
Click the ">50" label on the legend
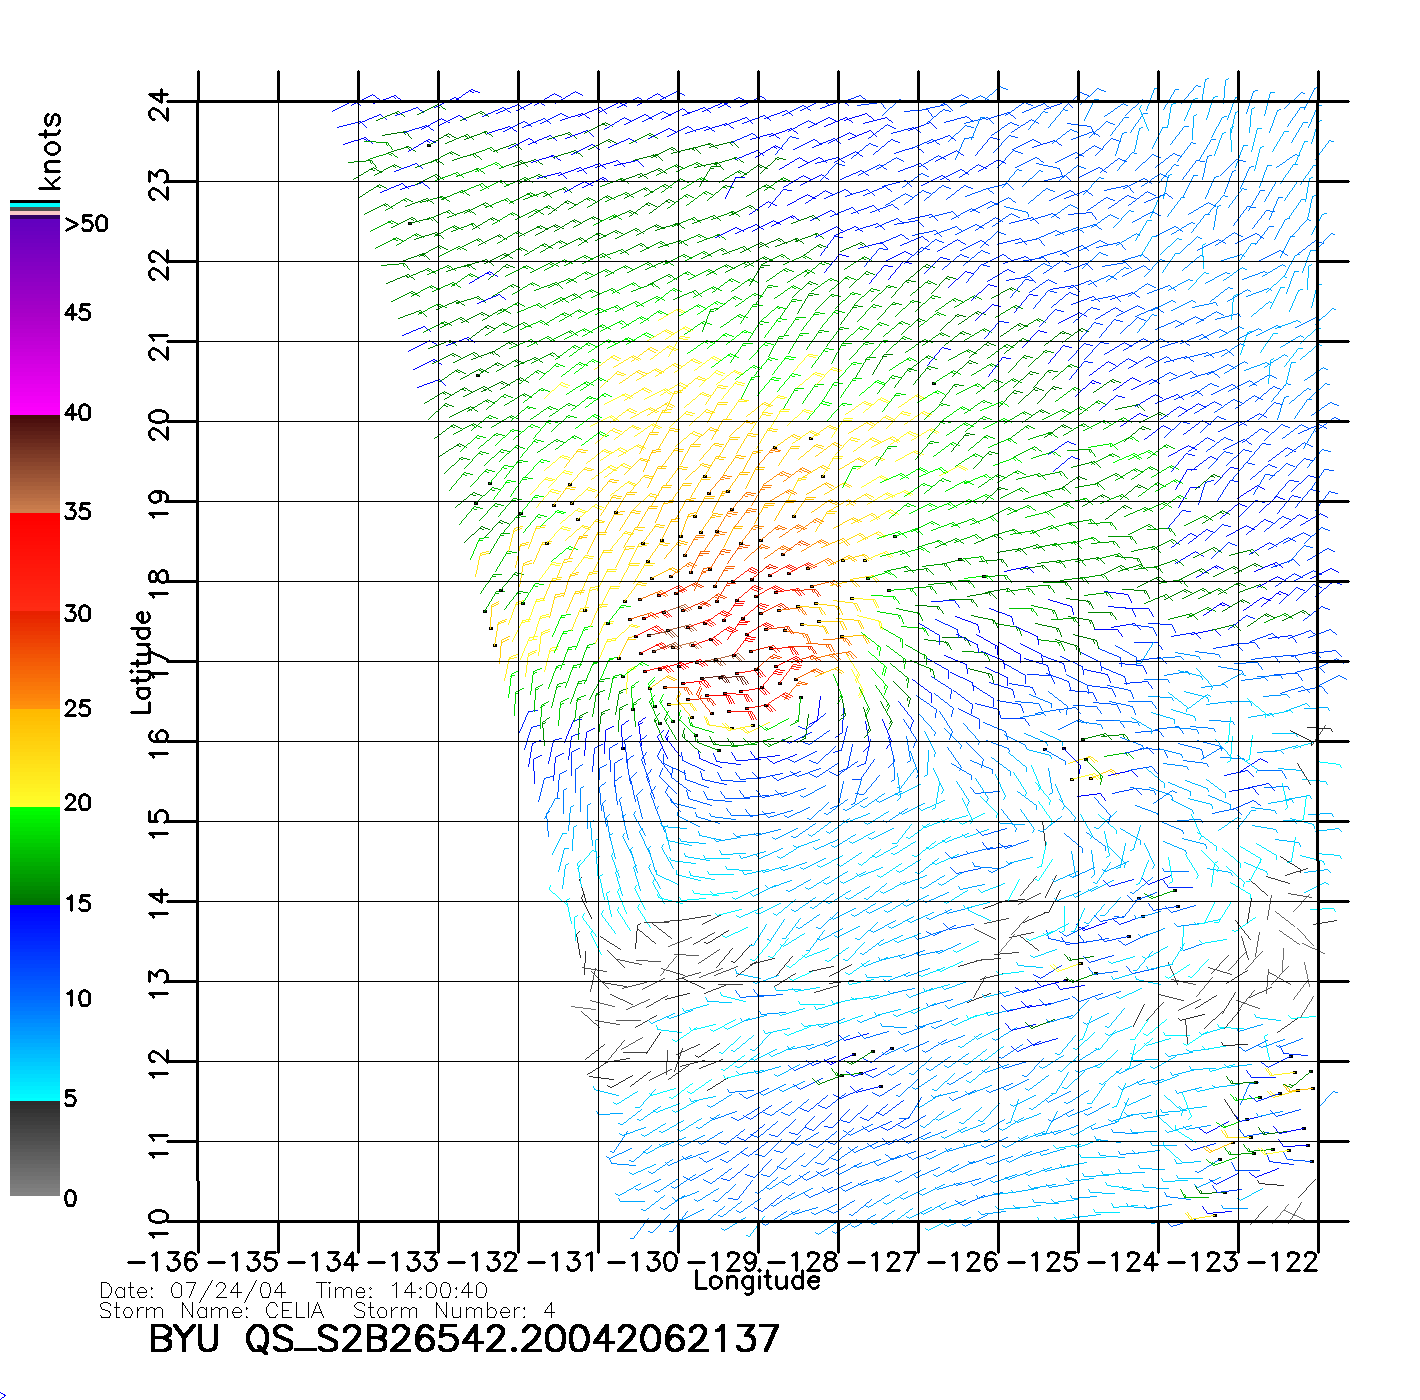86,224
